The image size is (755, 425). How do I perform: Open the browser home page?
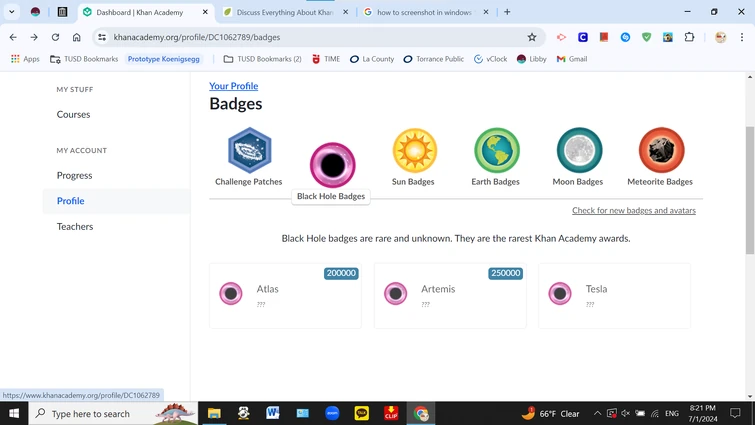[x=77, y=37]
